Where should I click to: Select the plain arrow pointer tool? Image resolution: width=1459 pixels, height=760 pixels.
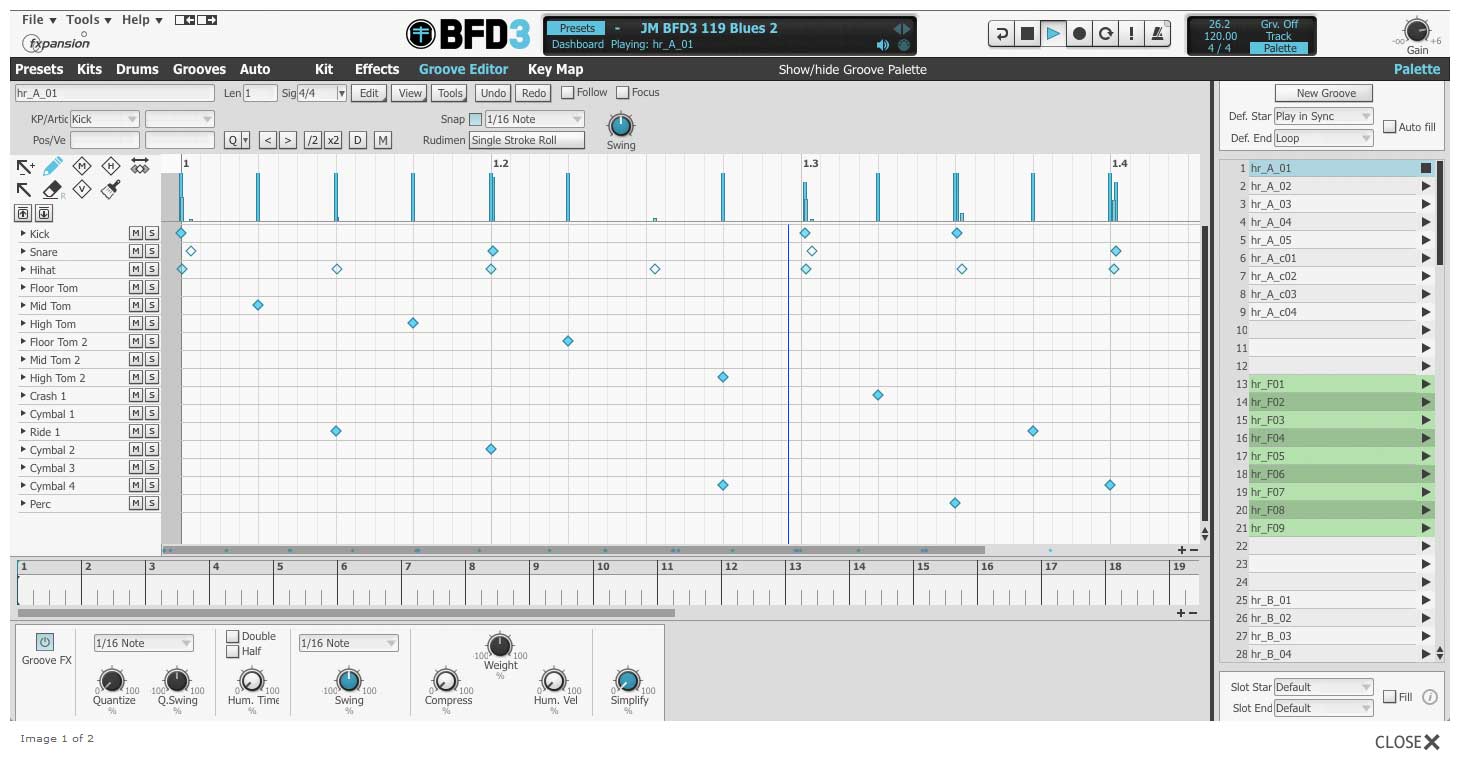coord(24,189)
